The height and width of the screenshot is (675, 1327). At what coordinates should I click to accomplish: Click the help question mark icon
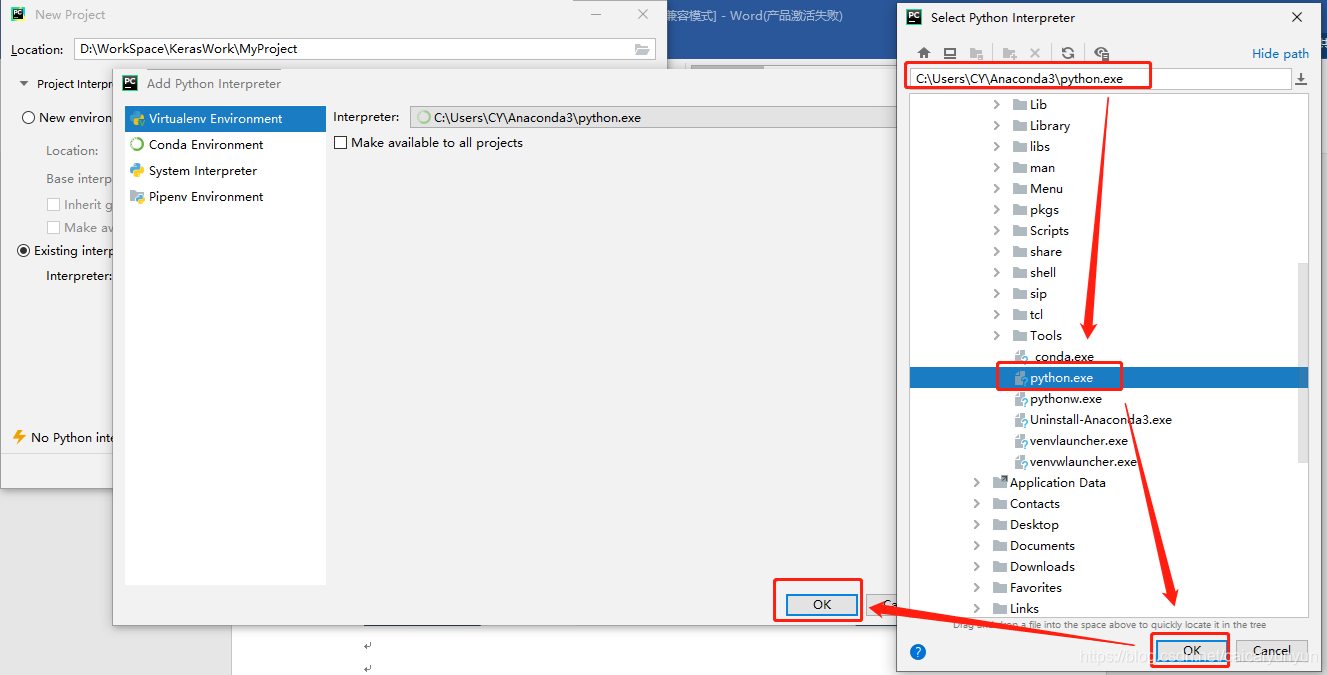click(918, 651)
